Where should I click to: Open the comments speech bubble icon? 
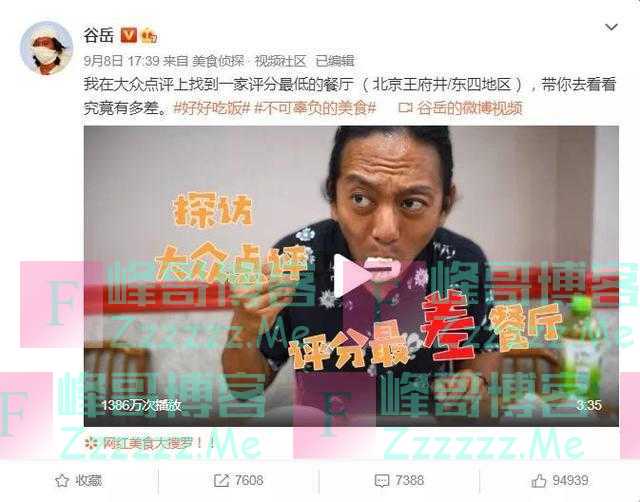pos(382,481)
